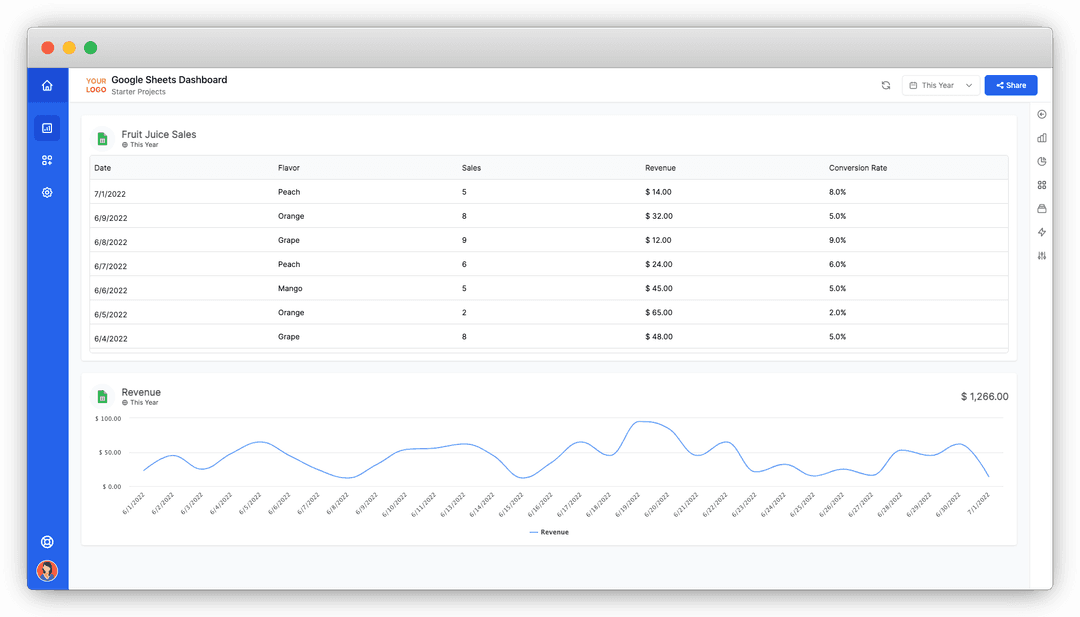
Task: Click the storage box icon in right rail
Action: [1042, 209]
